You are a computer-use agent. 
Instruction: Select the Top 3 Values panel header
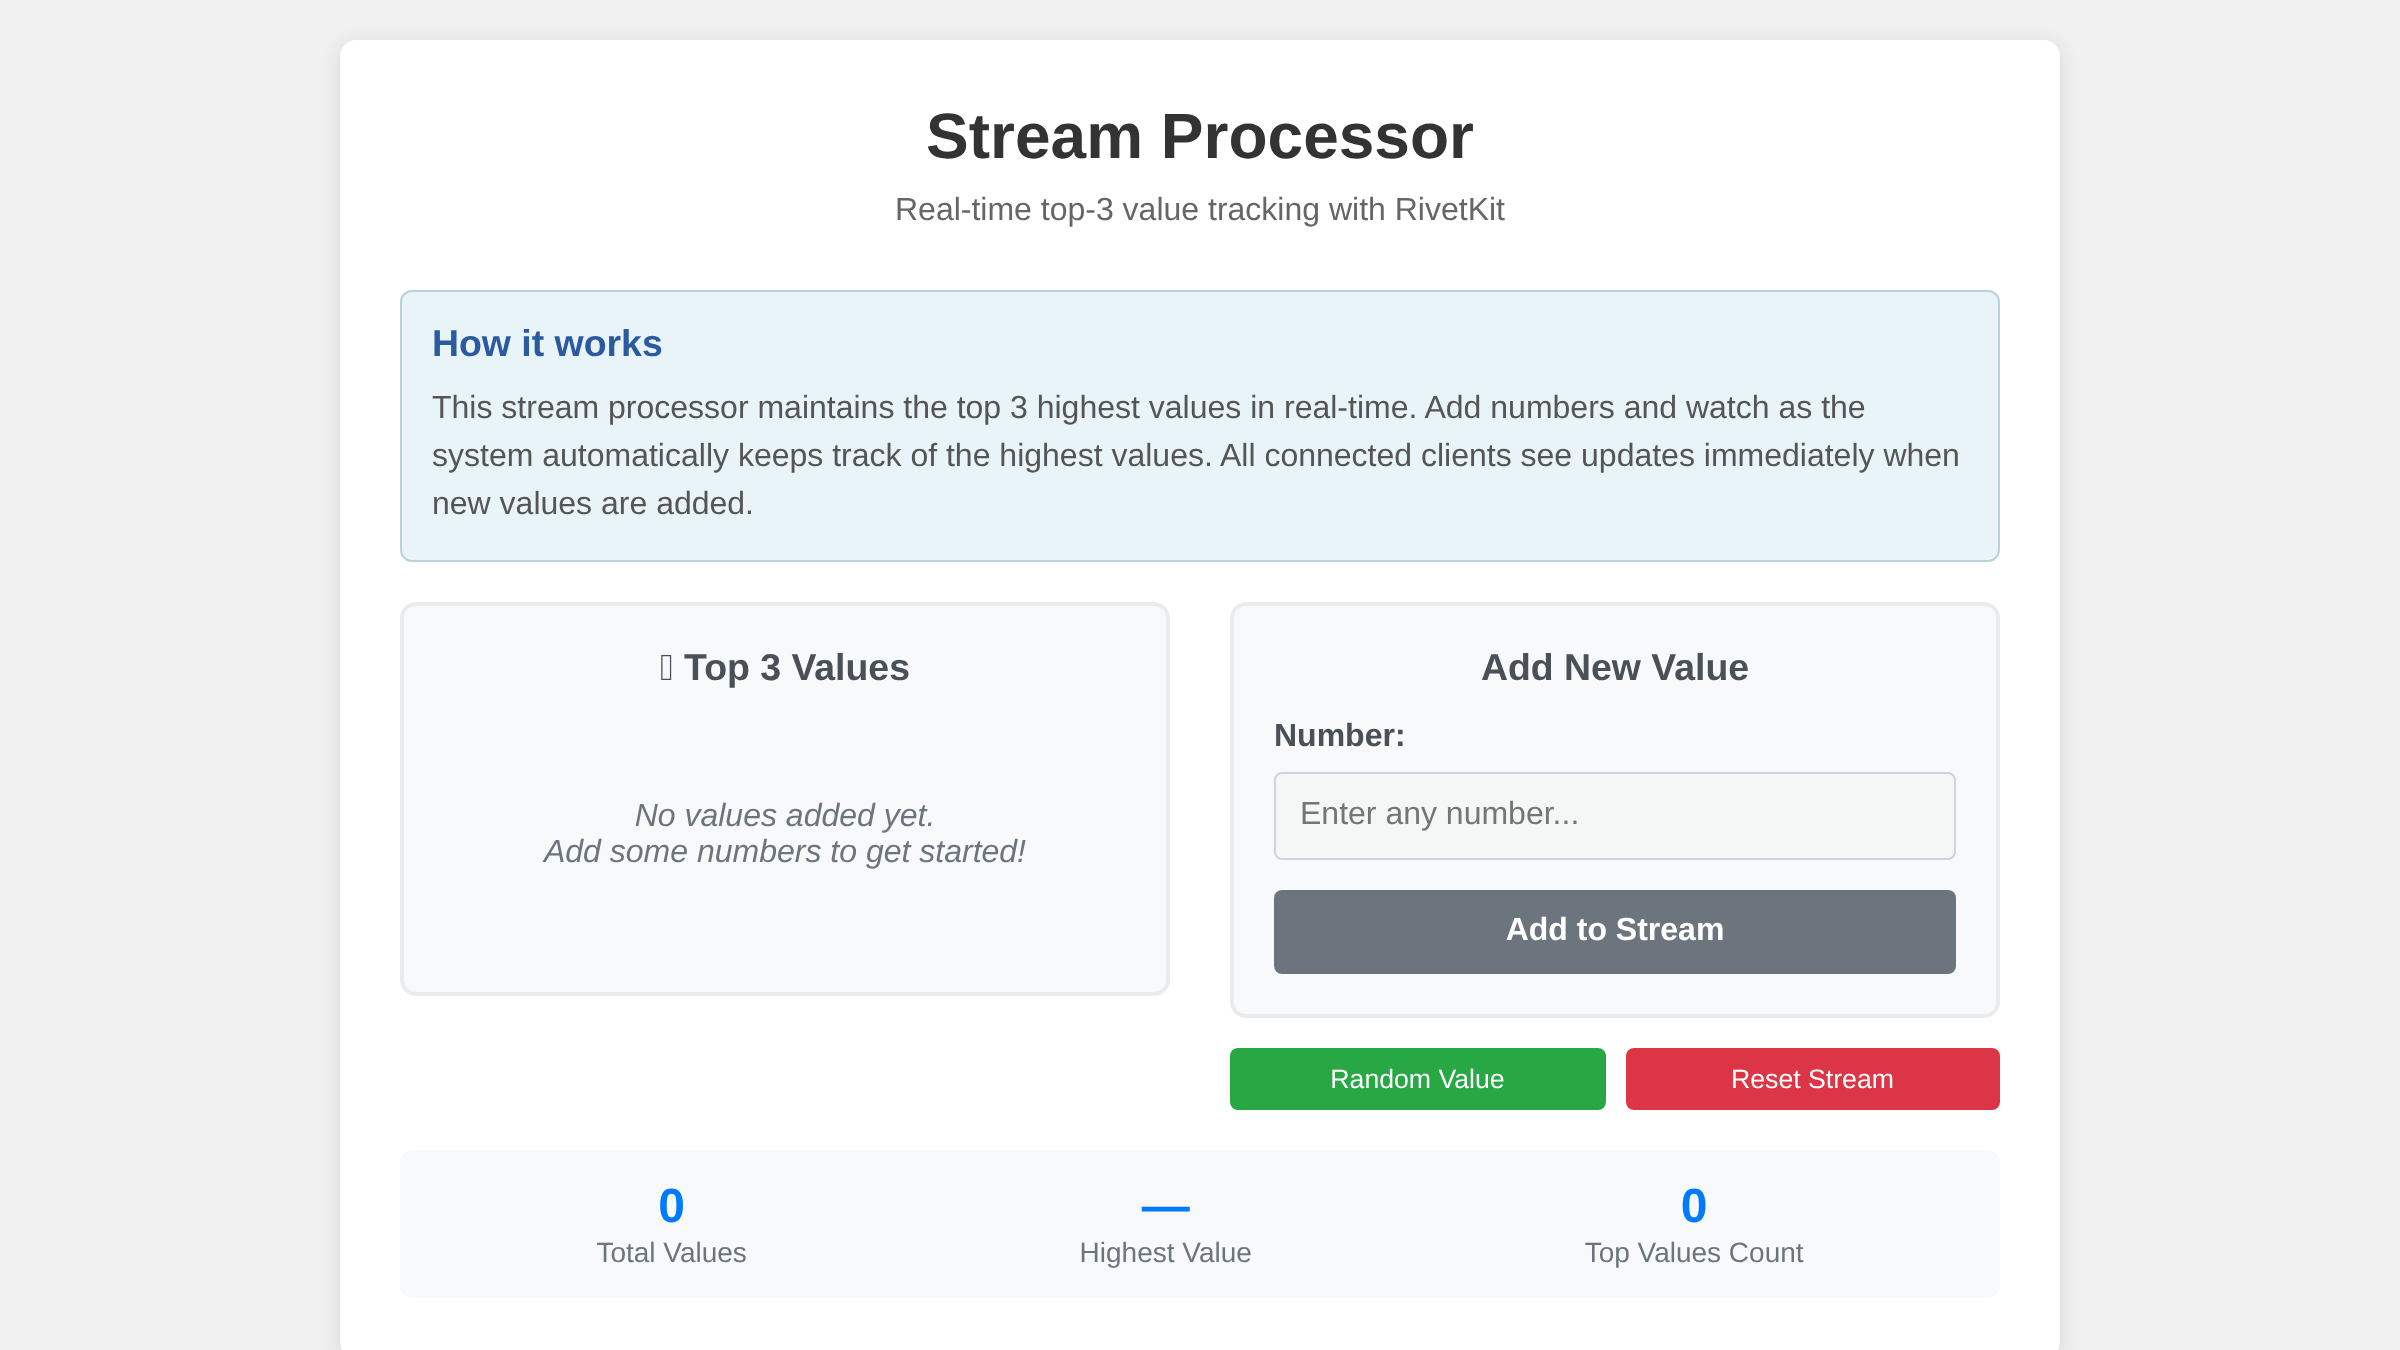click(785, 667)
